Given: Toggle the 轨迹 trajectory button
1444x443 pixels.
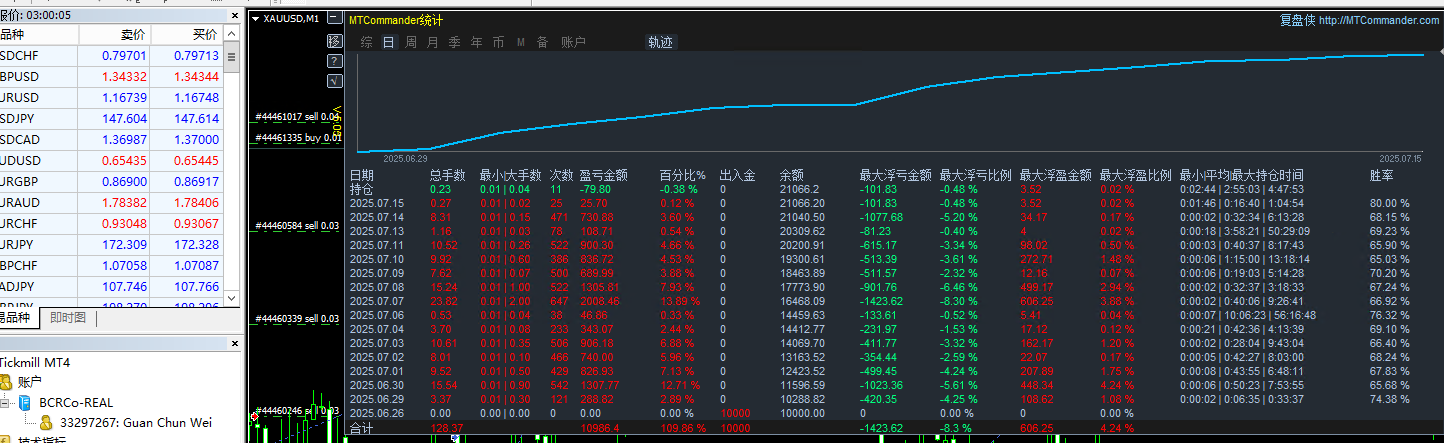Looking at the screenshot, I should tap(661, 42).
